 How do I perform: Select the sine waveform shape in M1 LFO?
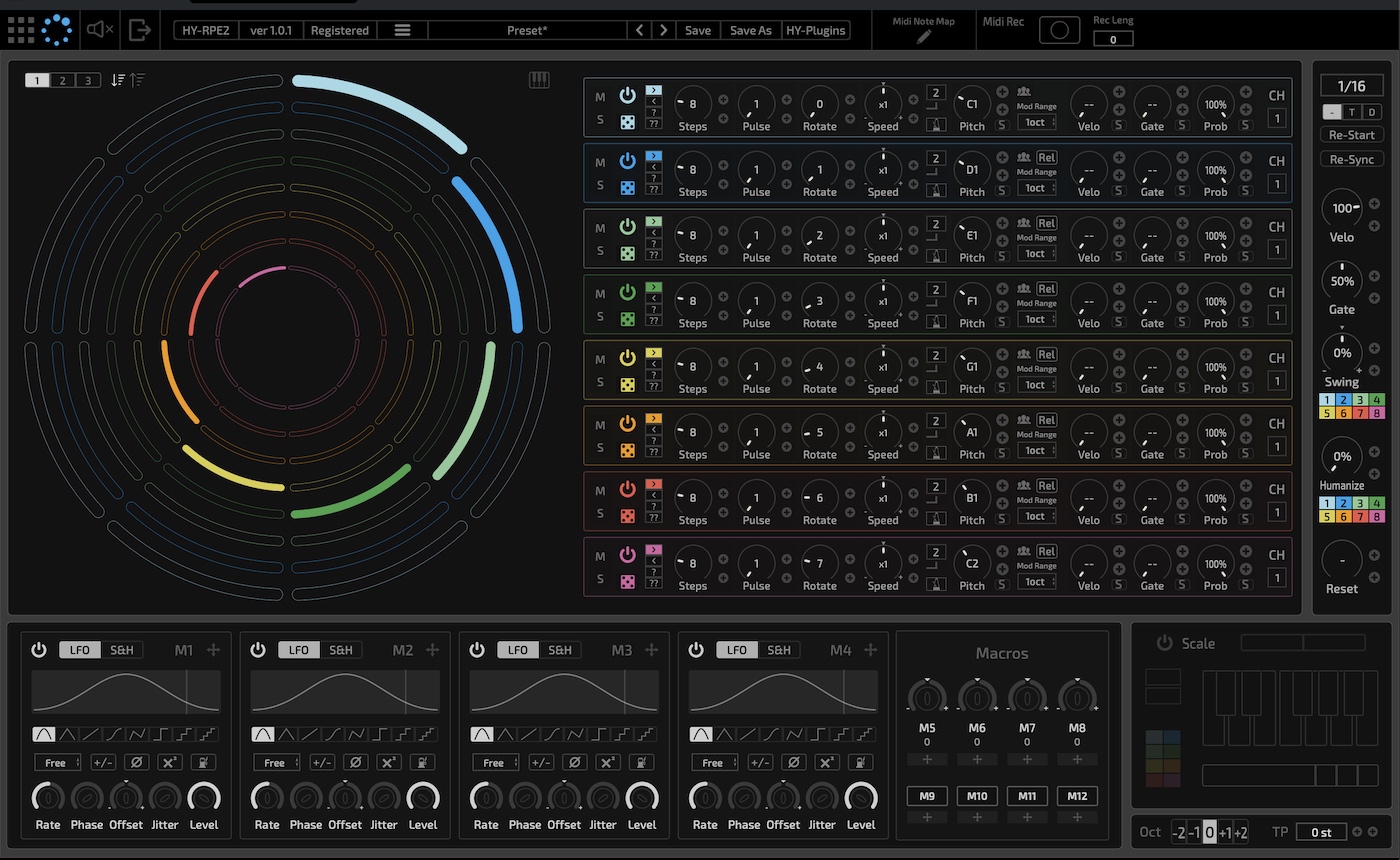click(x=43, y=734)
